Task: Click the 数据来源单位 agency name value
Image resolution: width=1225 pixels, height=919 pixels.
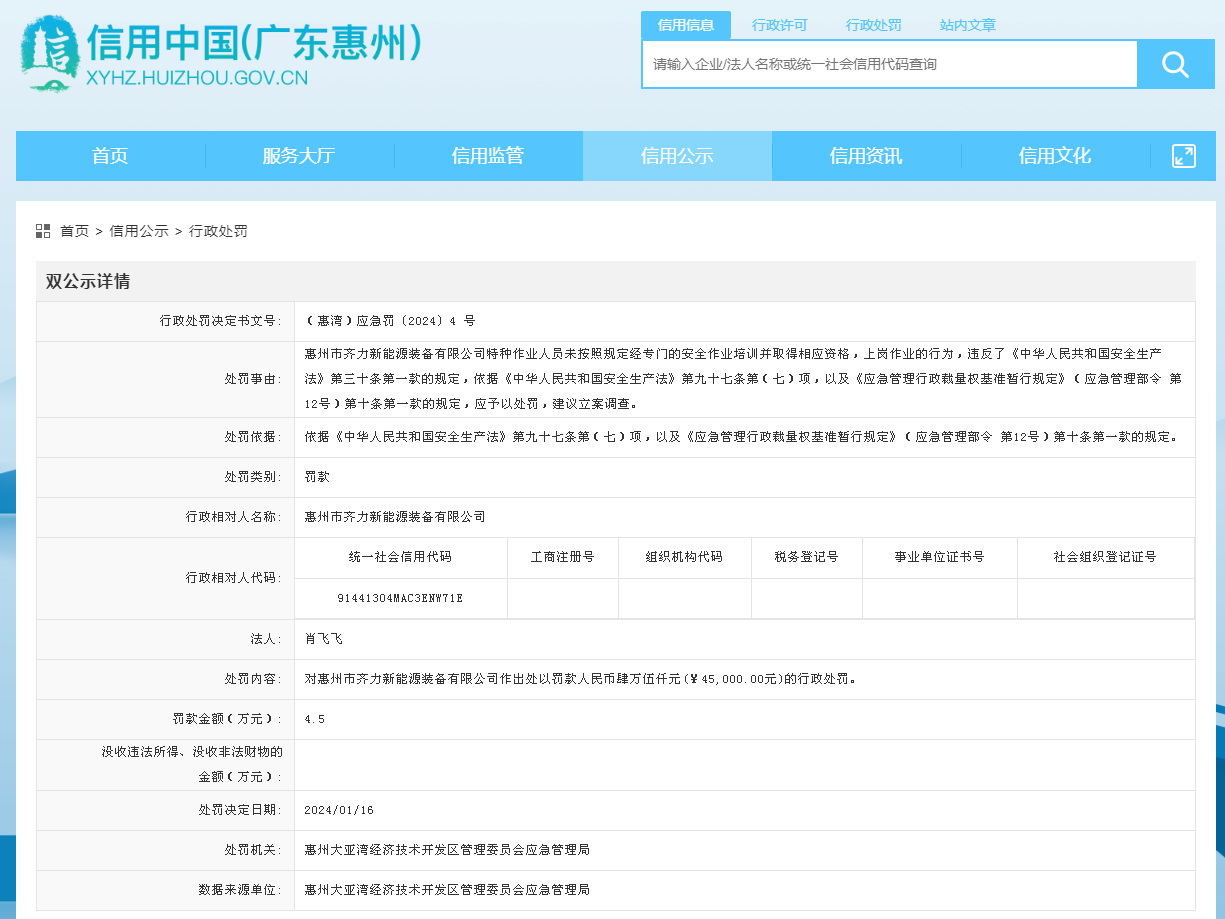Action: 447,890
